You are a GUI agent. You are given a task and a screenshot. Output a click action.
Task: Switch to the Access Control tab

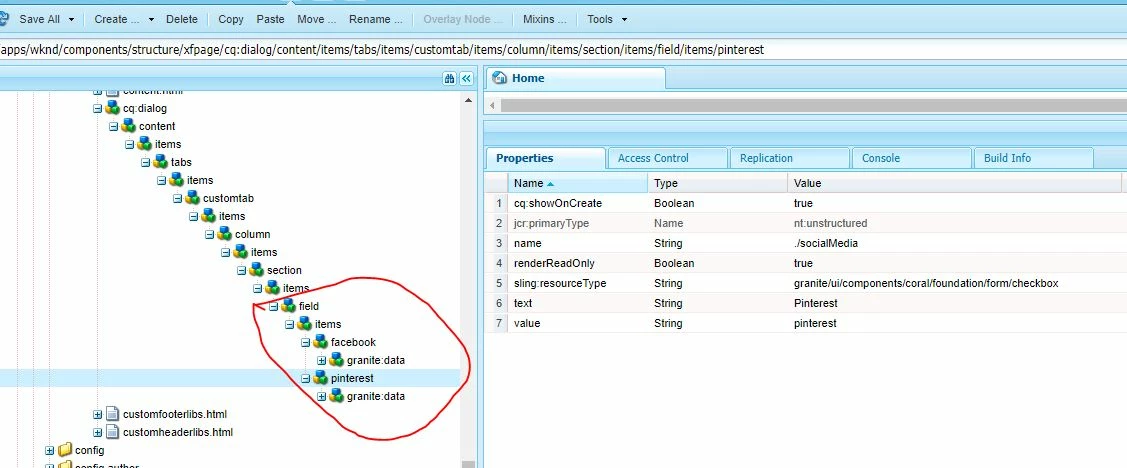tap(668, 158)
